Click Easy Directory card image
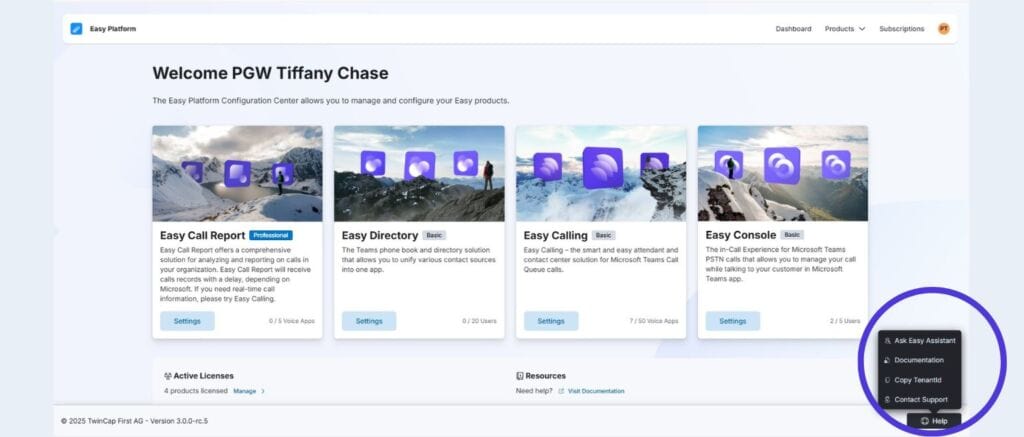Screen dimensions: 1024x437 [x=419, y=173]
